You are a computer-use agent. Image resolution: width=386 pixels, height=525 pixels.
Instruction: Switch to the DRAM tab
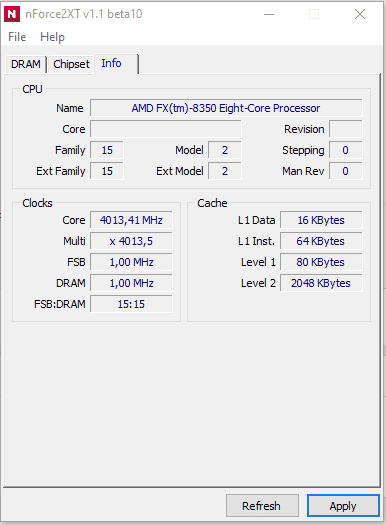tap(26, 64)
